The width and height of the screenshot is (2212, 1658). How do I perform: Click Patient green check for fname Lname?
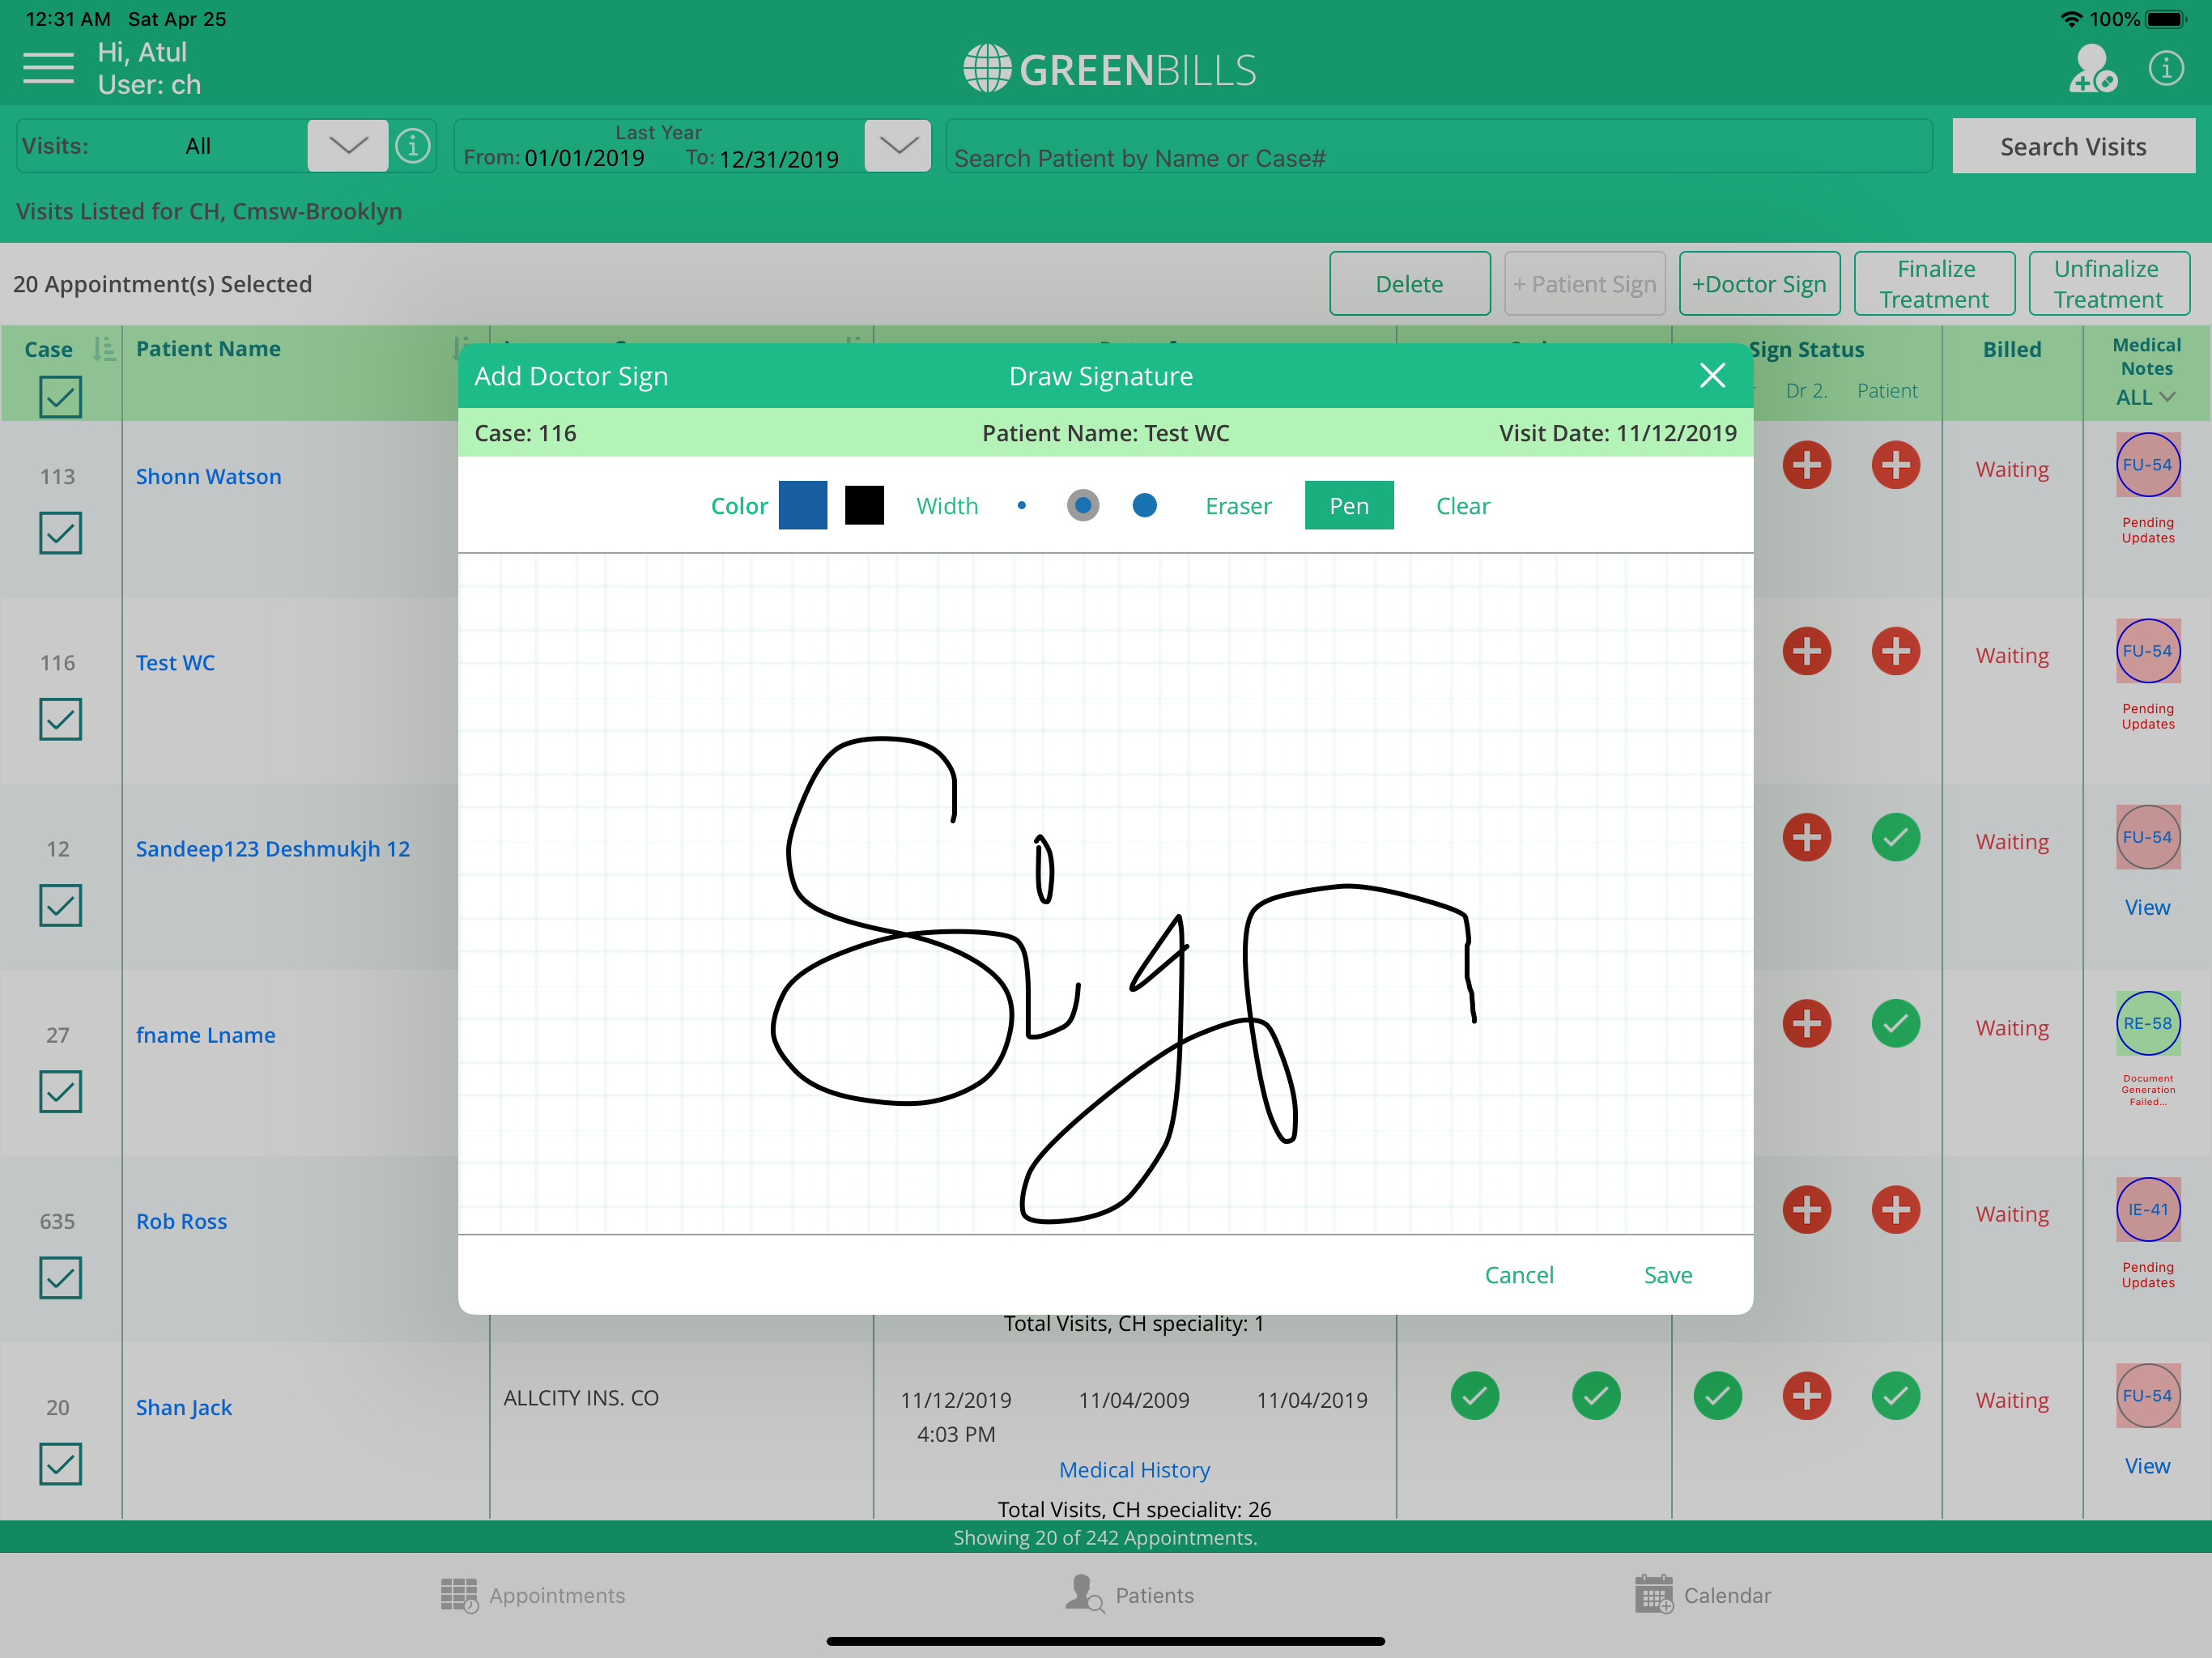[1895, 1023]
